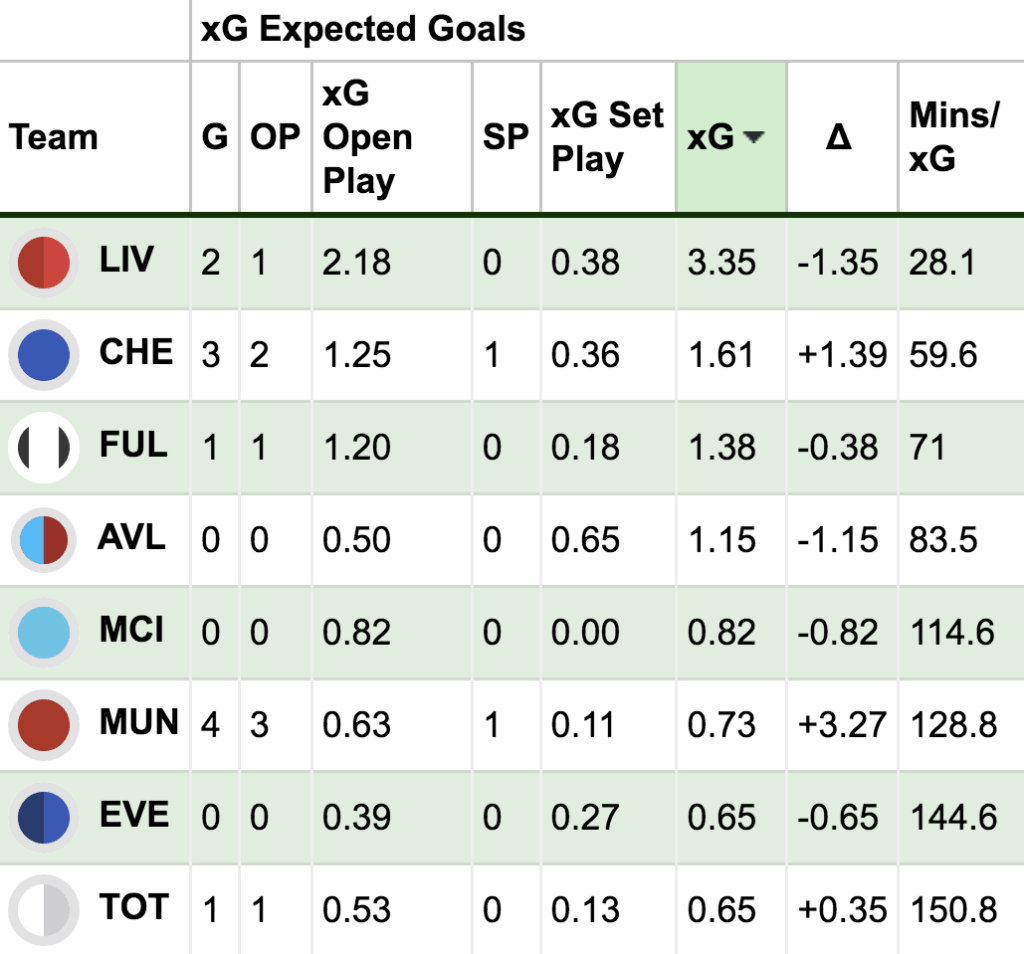
Task: Click the Aston Villa team badge
Action: 43,540
